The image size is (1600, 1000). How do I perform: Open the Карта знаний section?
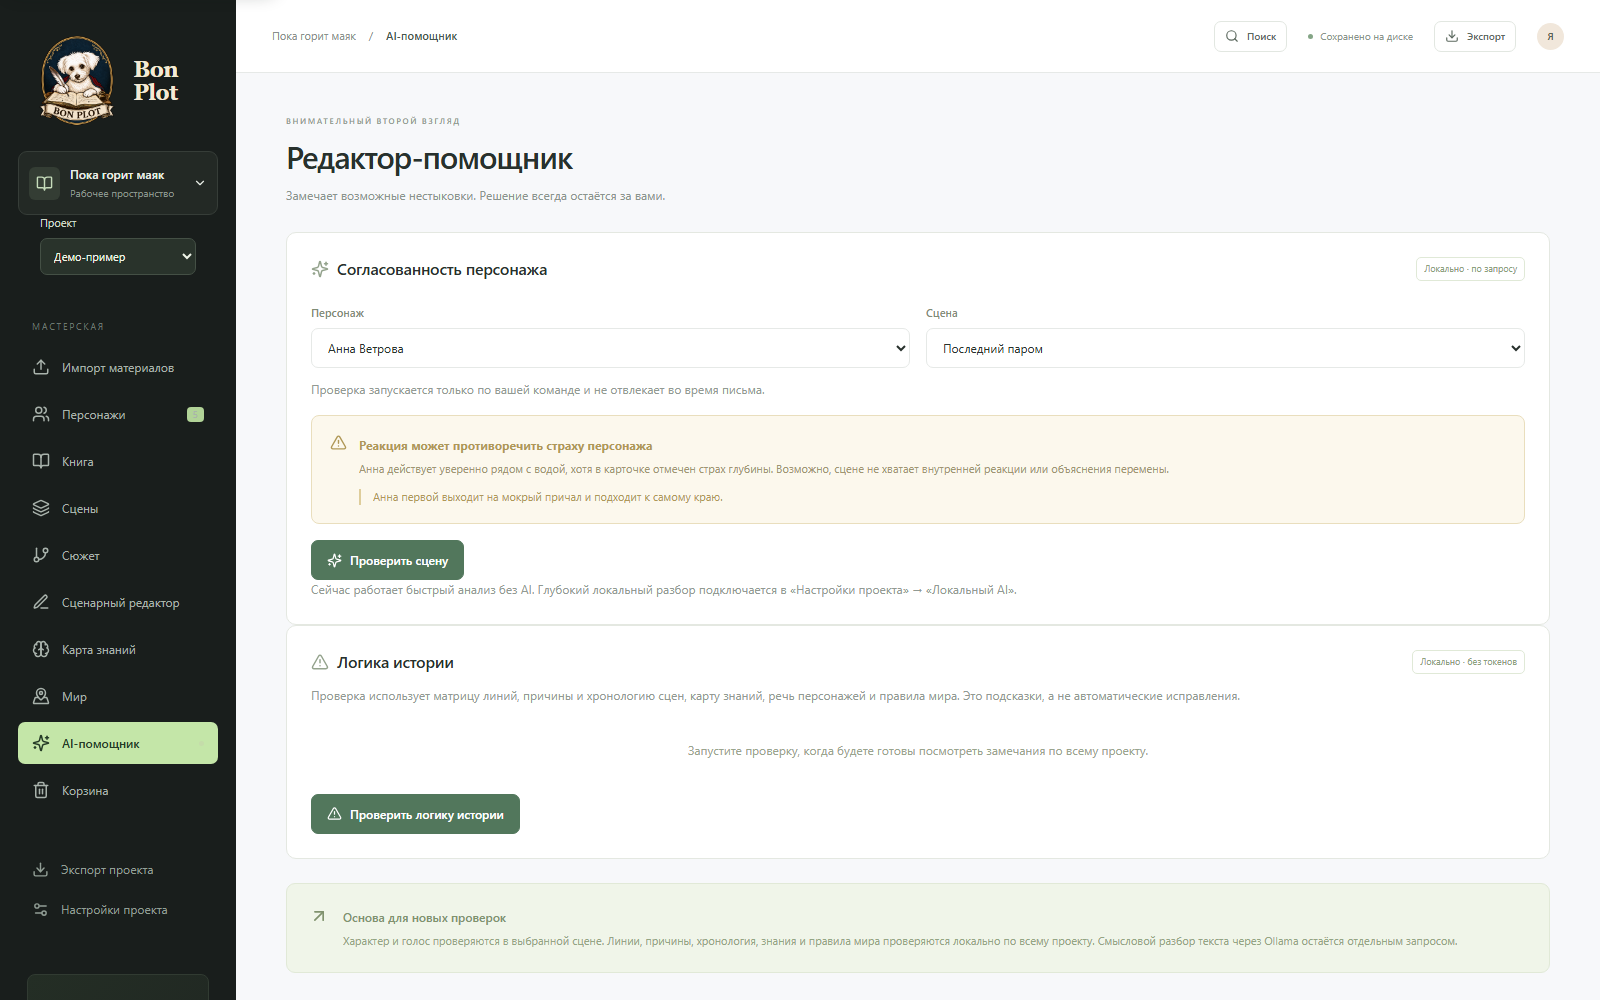(118, 649)
